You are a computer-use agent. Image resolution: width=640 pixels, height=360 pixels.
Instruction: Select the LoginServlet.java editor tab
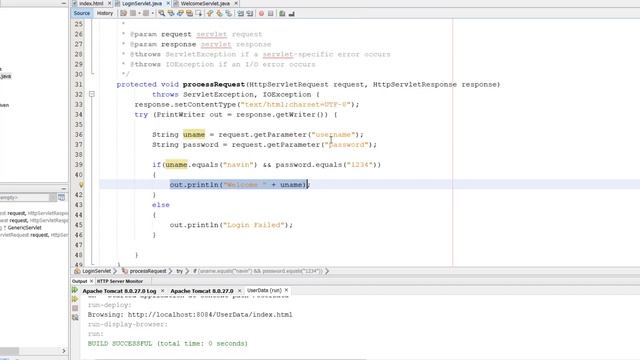[142, 3]
